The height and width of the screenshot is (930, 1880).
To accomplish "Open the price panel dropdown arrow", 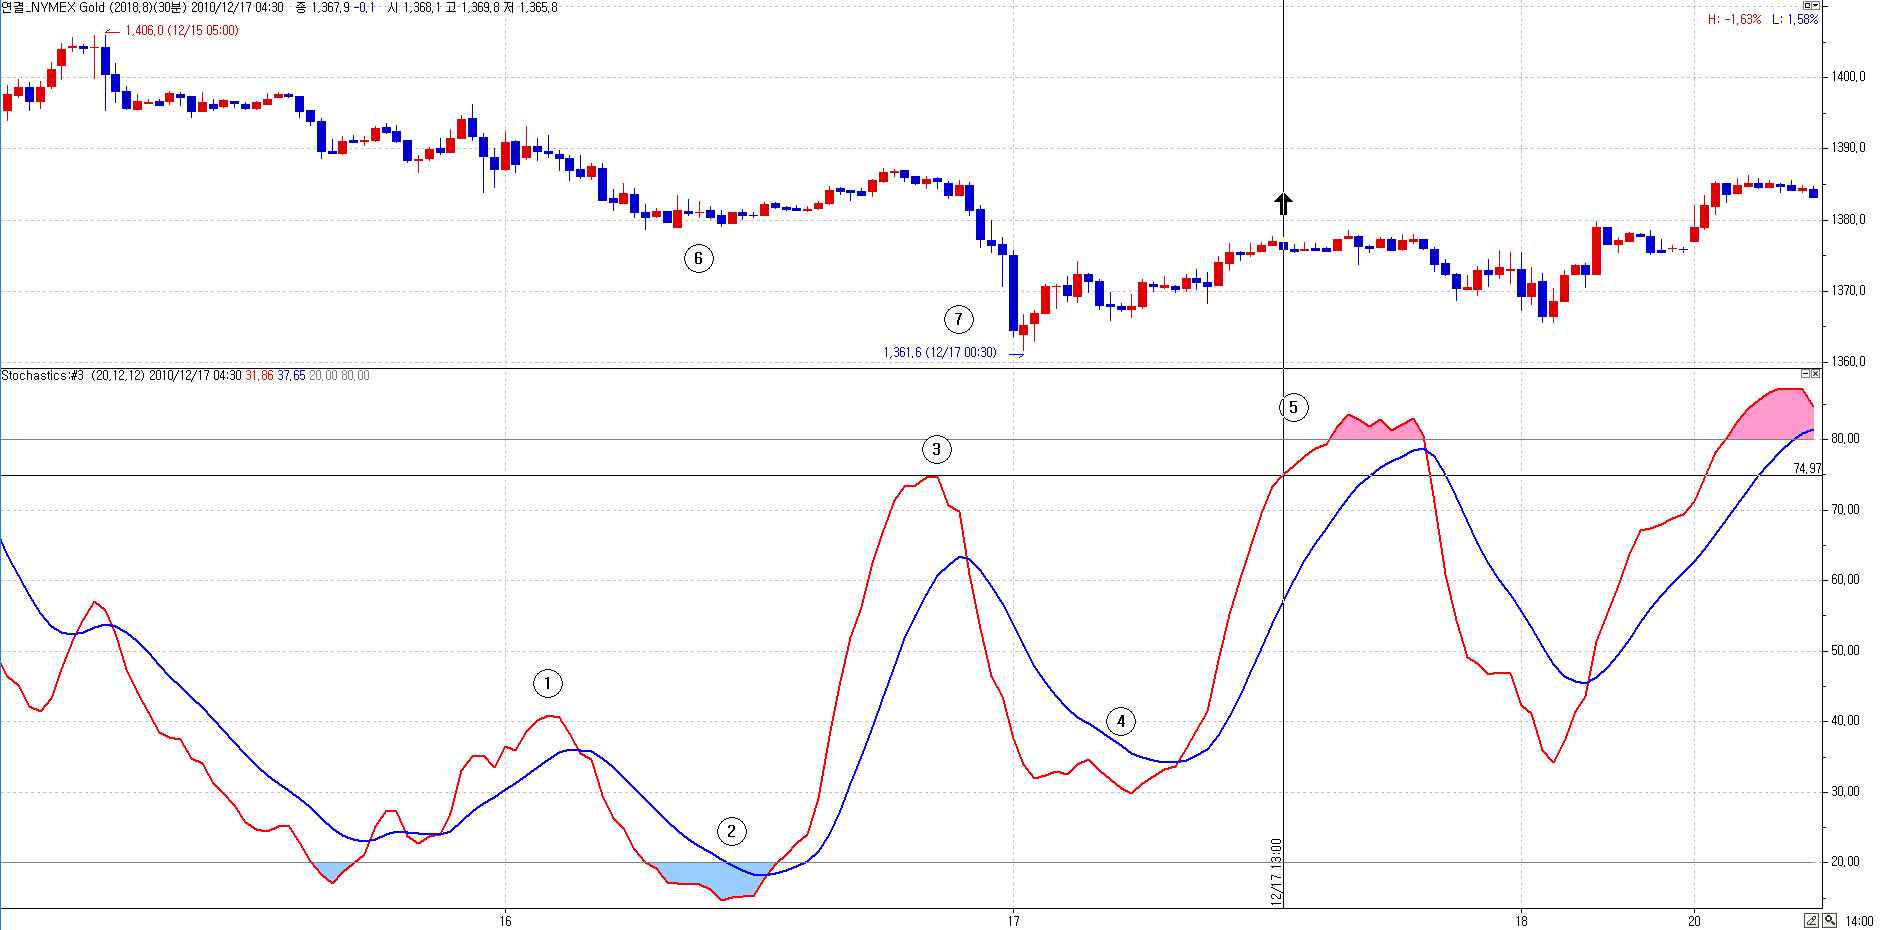I will point(1816,5).
